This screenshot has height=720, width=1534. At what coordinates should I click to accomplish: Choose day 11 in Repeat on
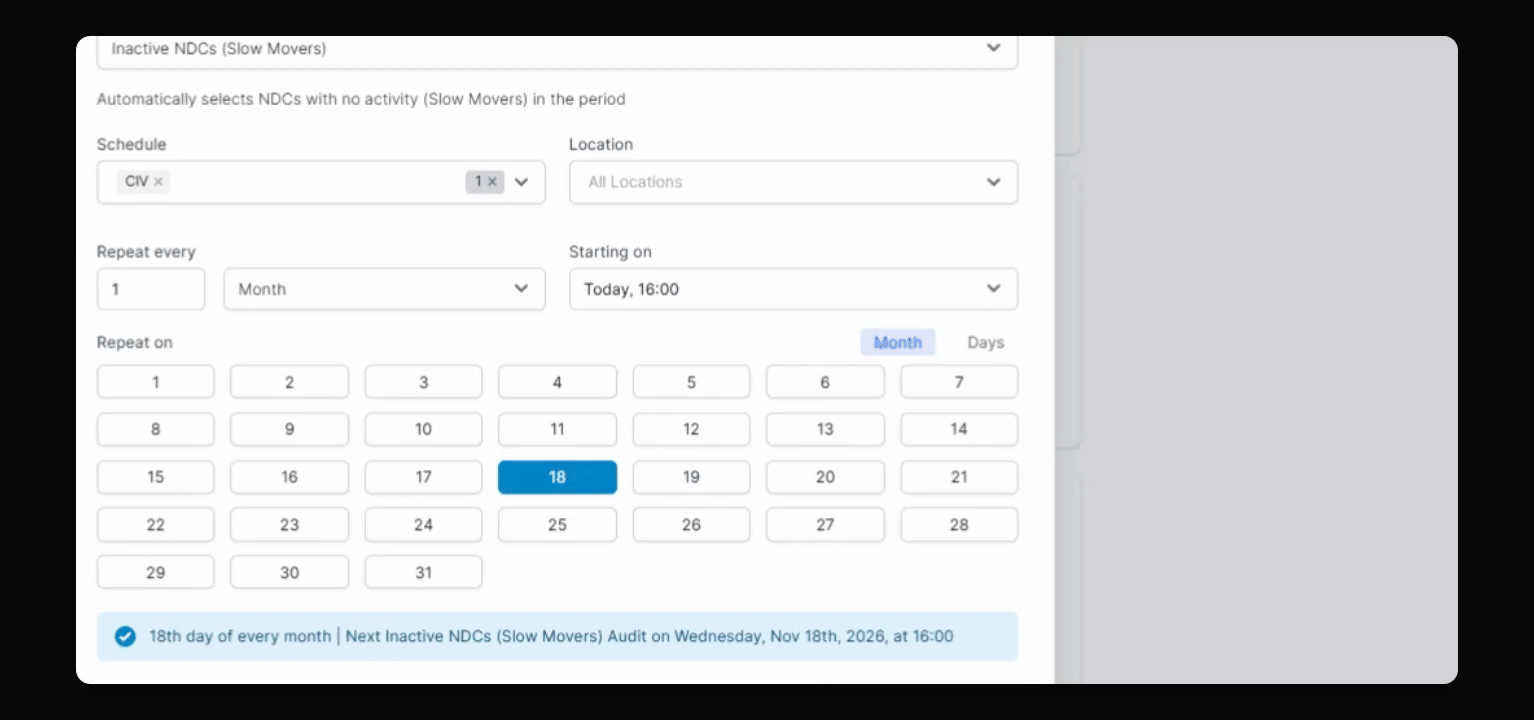click(557, 429)
